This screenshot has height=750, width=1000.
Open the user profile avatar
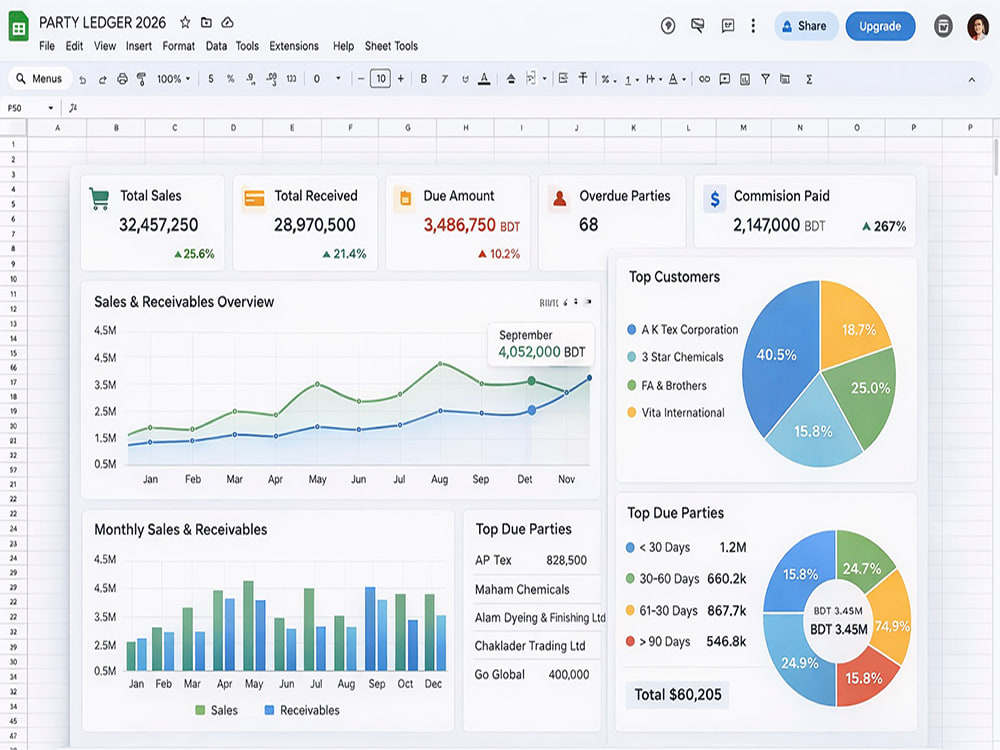tap(977, 27)
